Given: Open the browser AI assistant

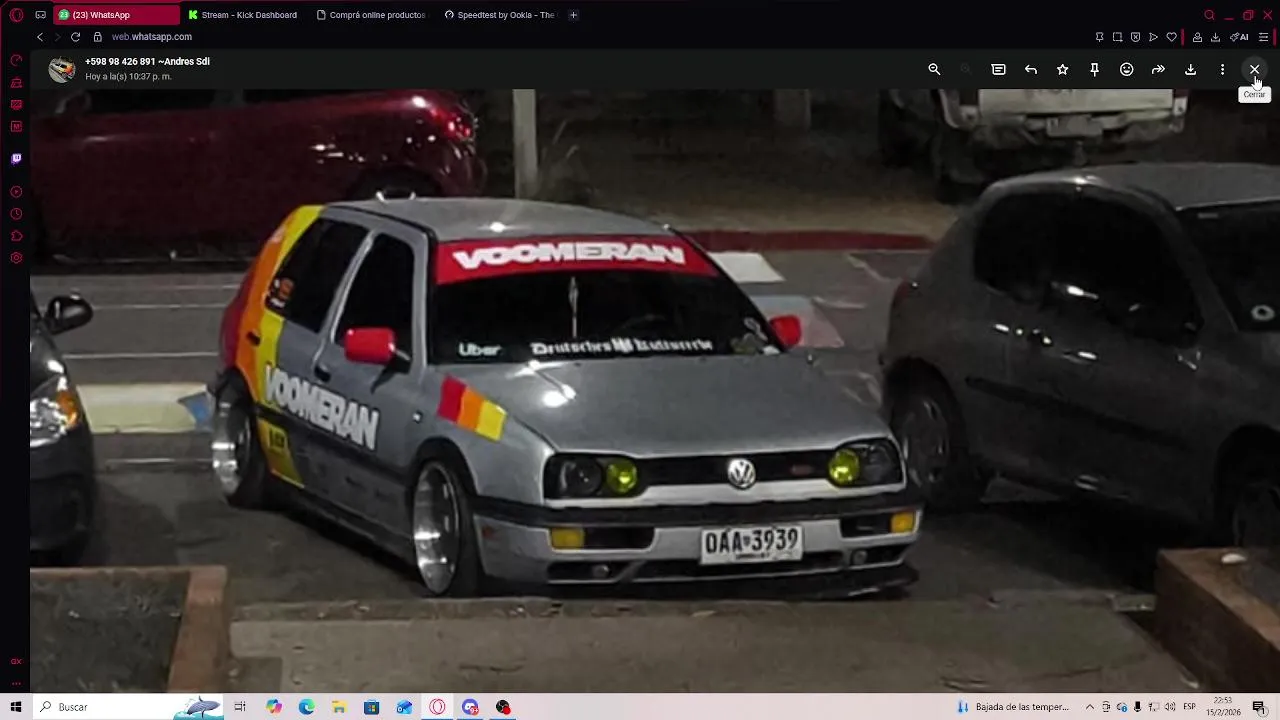Looking at the screenshot, I should [1239, 37].
